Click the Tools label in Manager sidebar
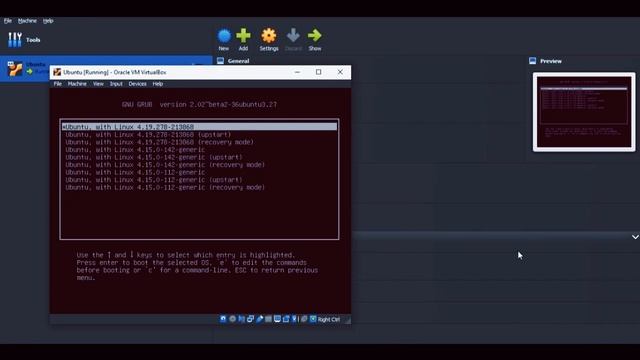This screenshot has width=640, height=360. tap(33, 40)
